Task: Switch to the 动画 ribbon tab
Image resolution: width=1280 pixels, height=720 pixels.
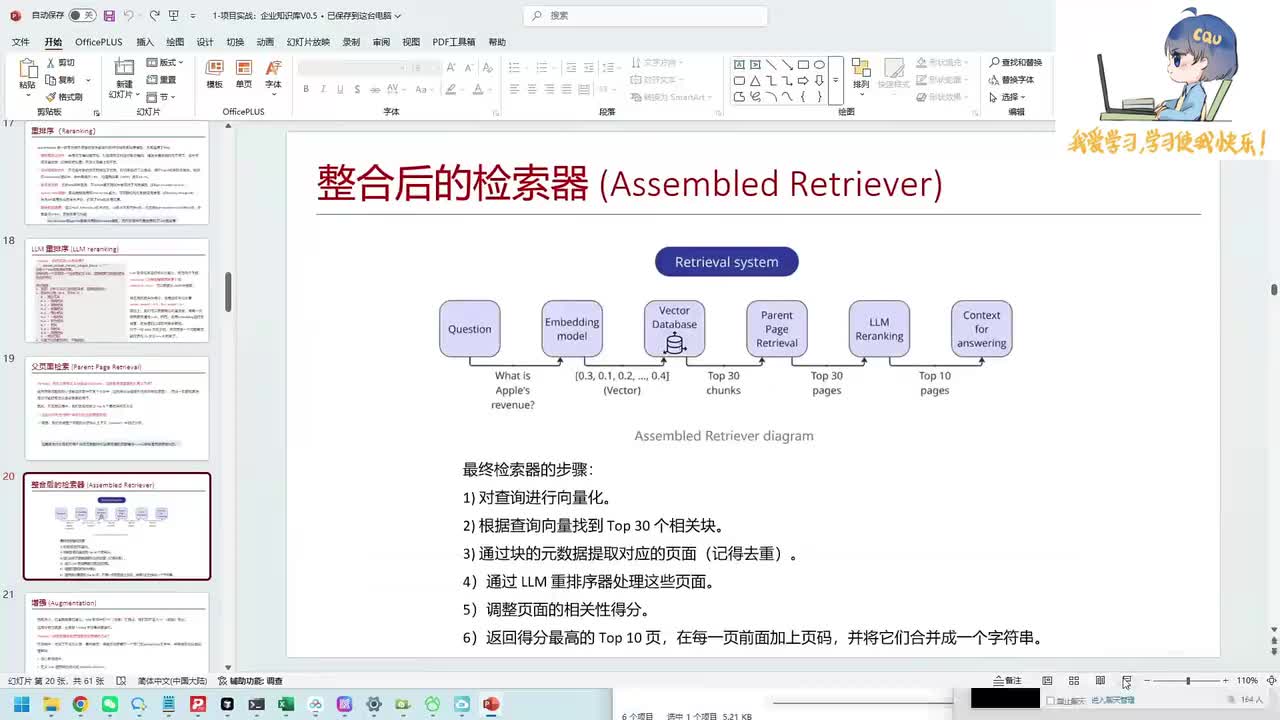Action: click(265, 42)
